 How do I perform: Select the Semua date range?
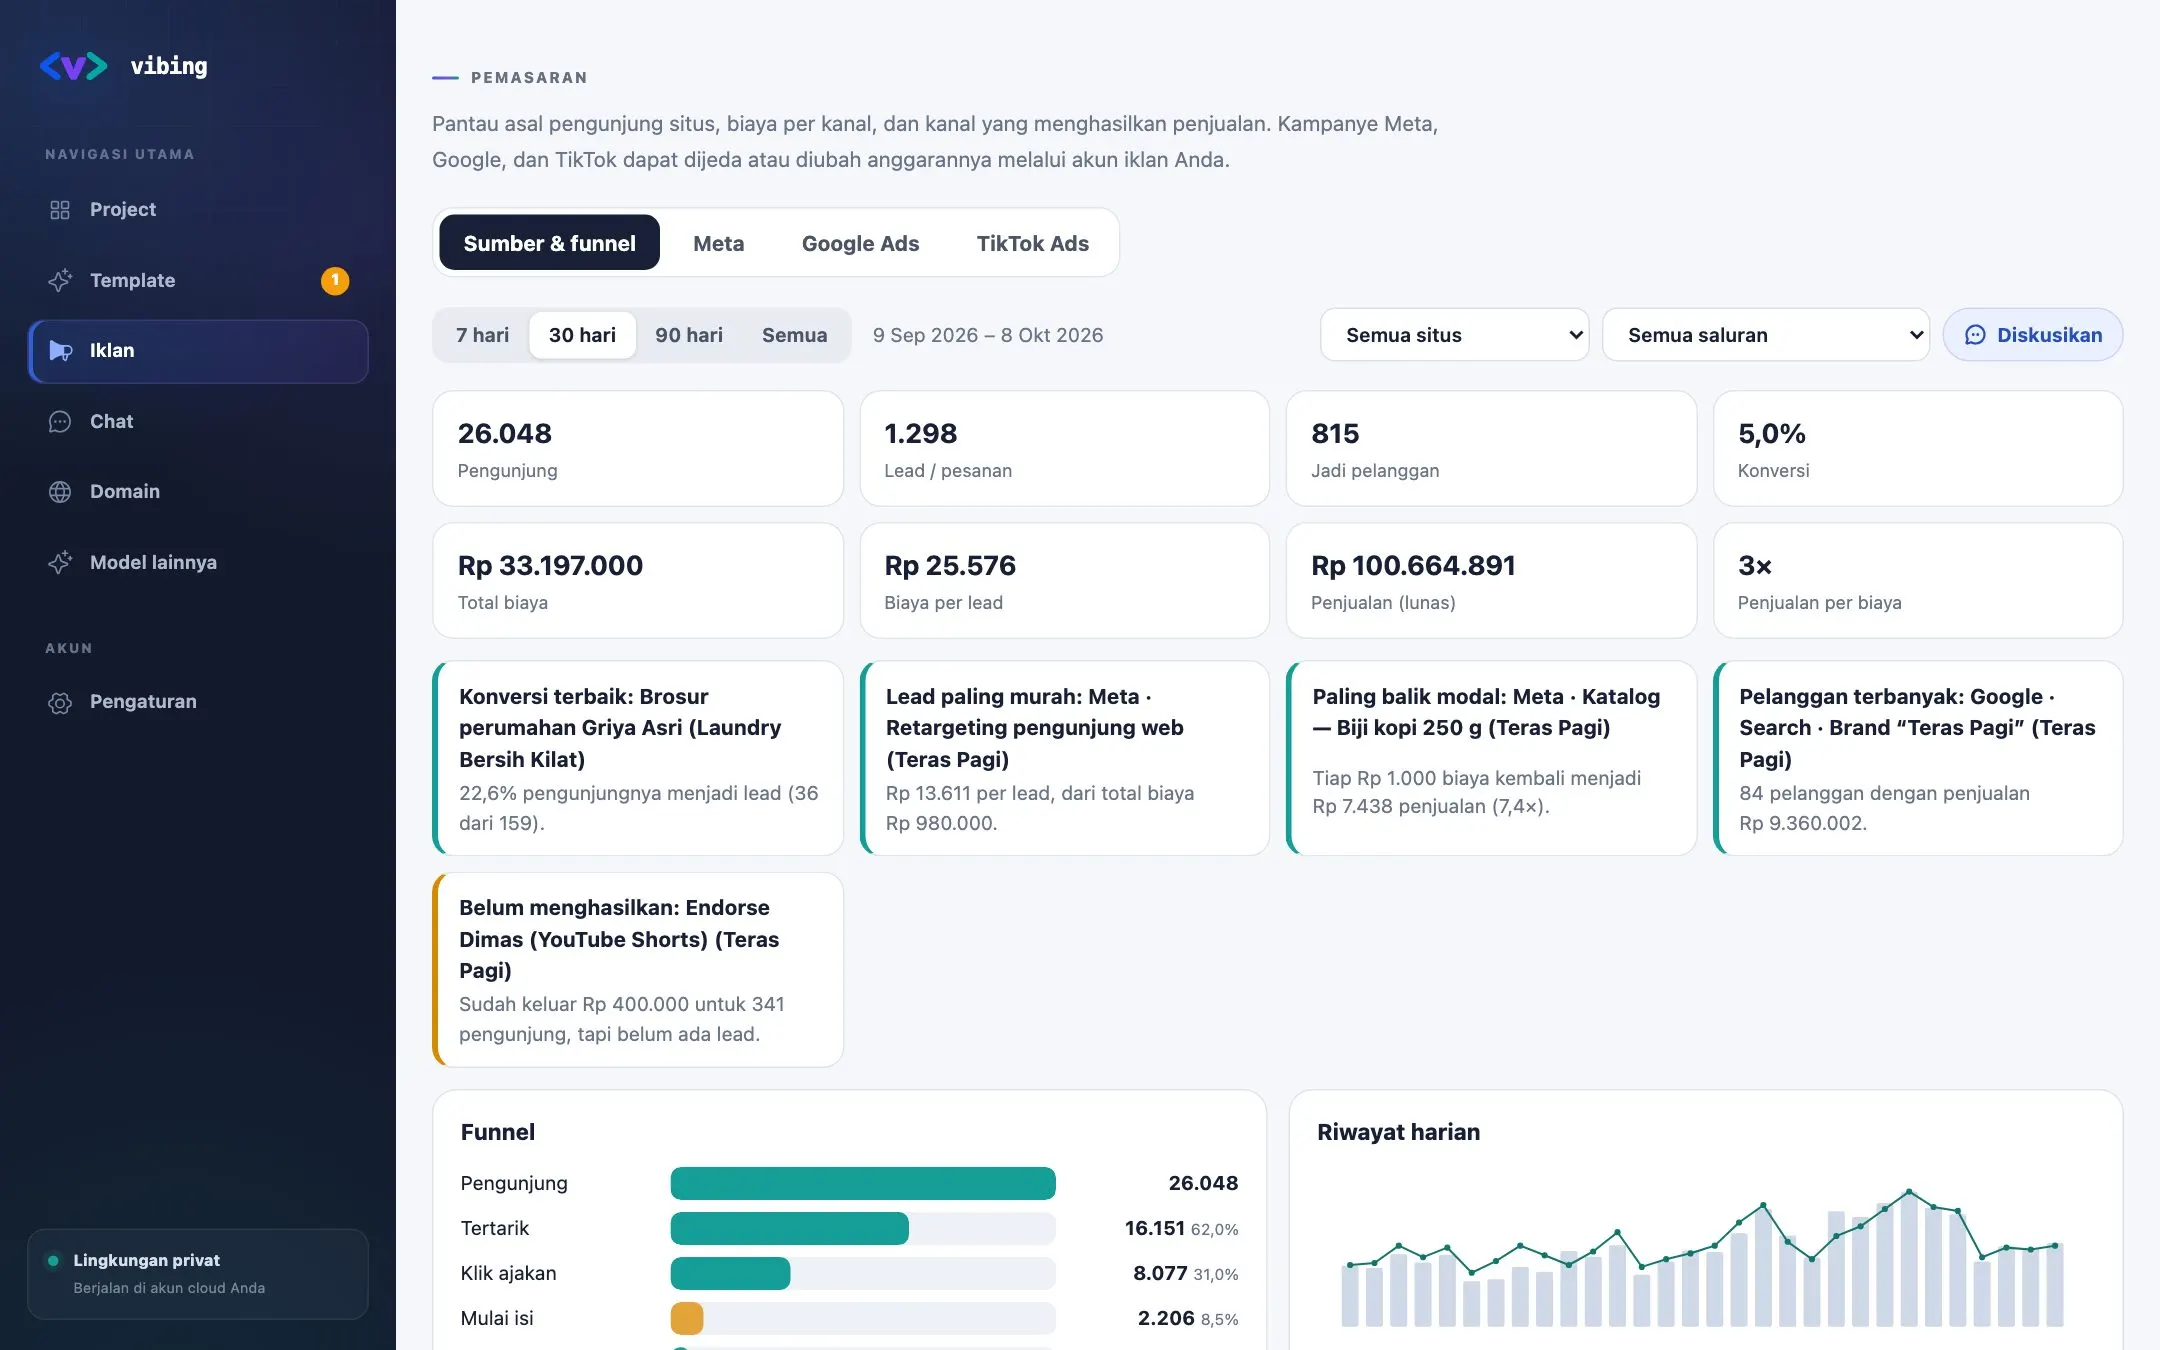(x=795, y=335)
